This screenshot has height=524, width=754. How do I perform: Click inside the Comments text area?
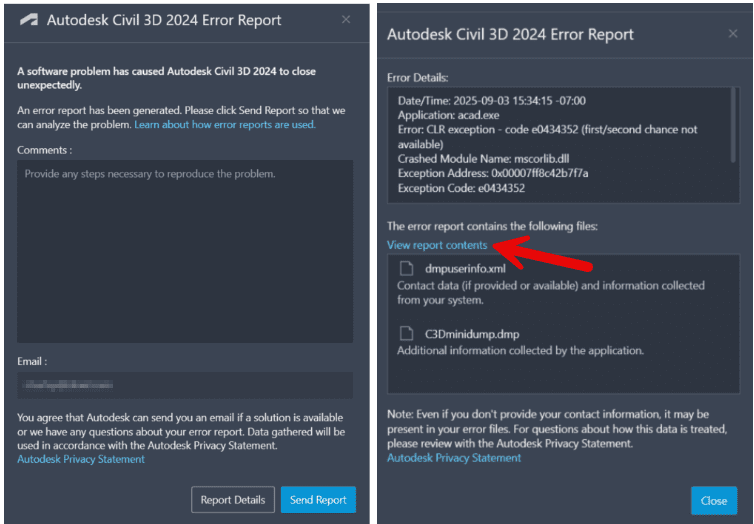click(x=185, y=250)
